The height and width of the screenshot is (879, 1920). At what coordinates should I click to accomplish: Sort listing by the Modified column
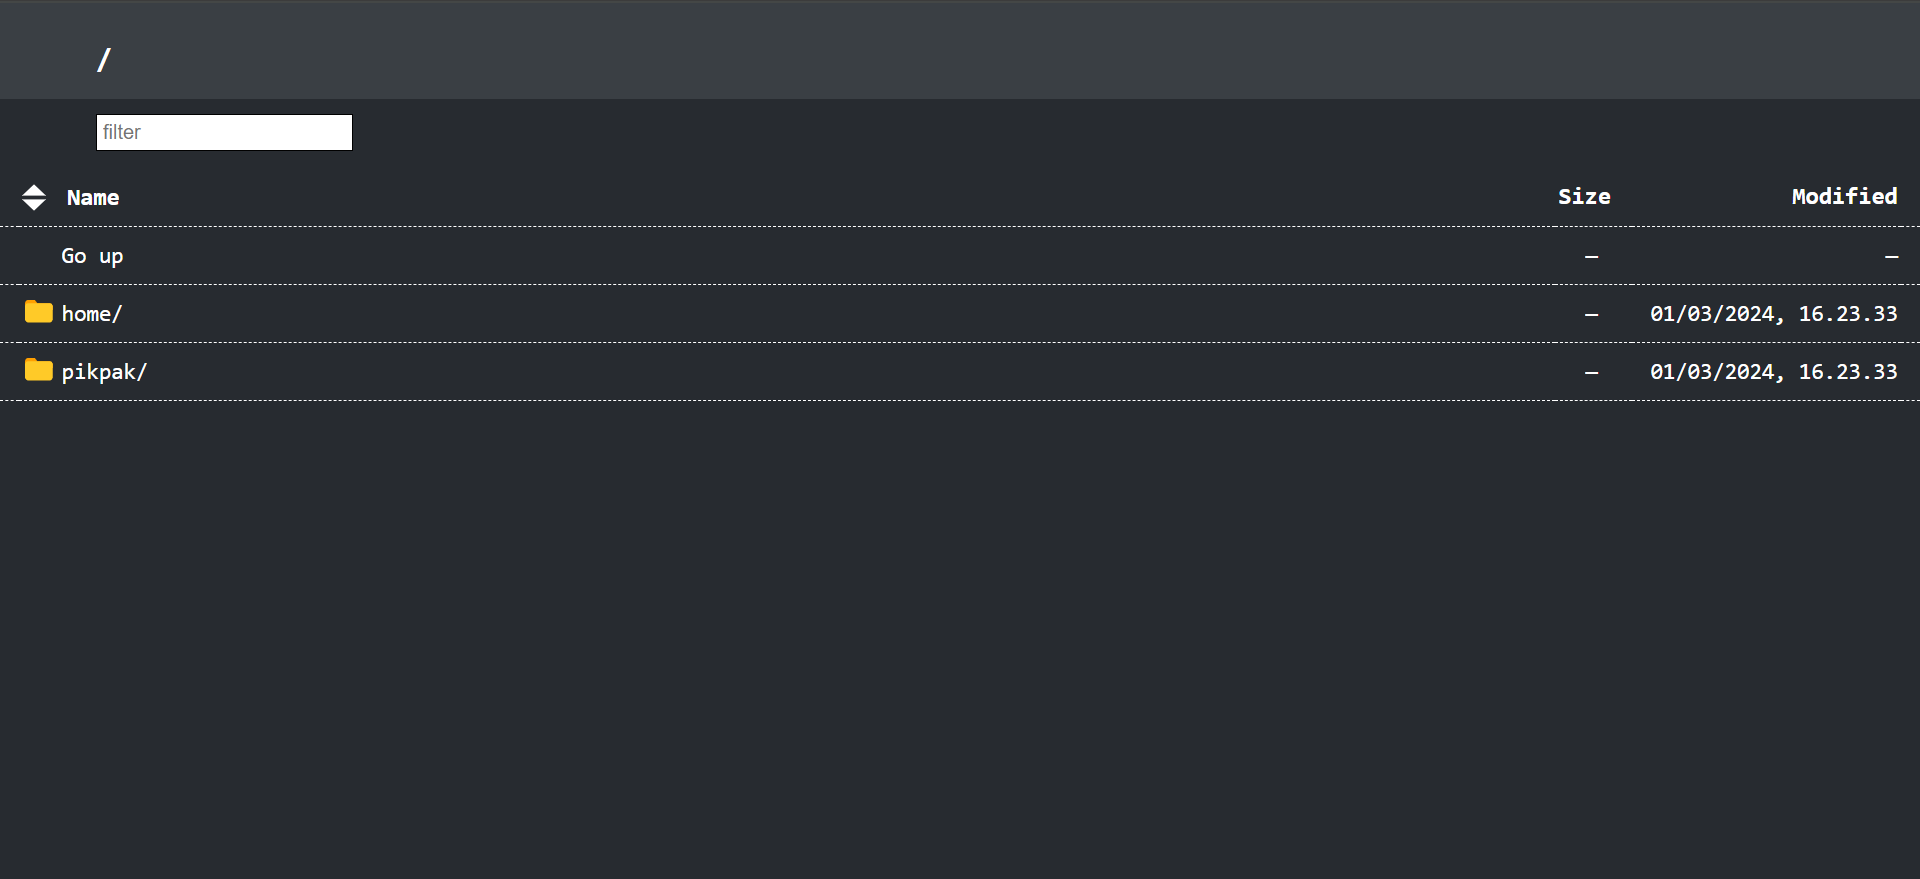pos(1844,197)
